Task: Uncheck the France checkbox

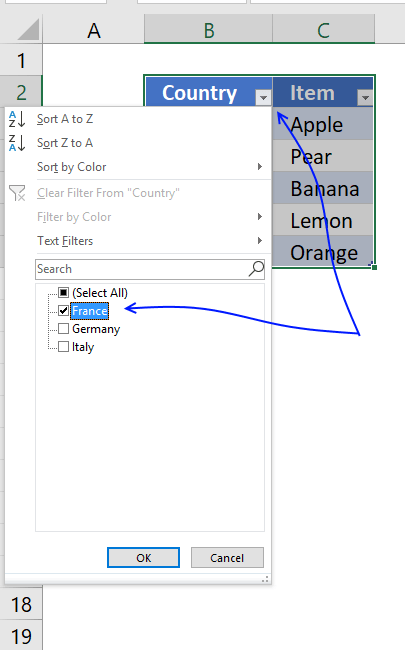Action: pos(63,310)
